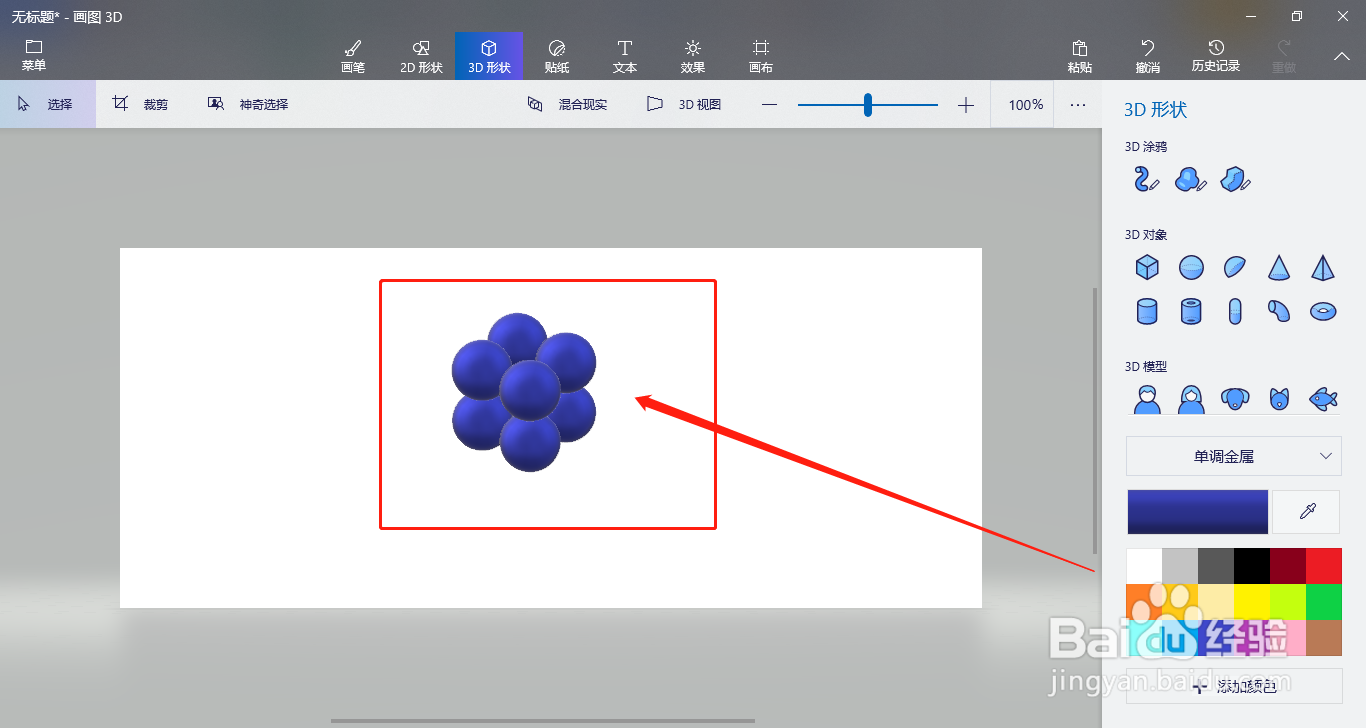1366x728 pixels.
Task: Open the 画布 canvas tab
Action: tap(761, 56)
